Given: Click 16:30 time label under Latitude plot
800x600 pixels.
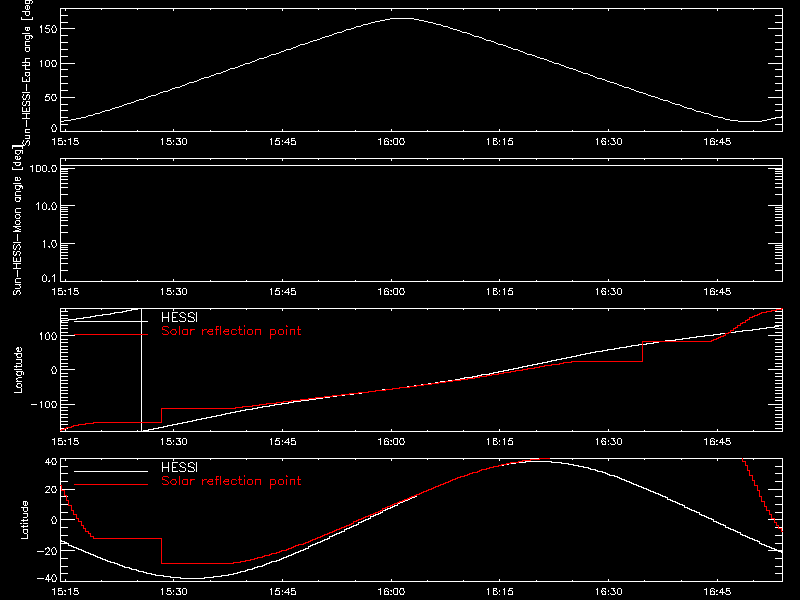Looking at the screenshot, I should click(x=609, y=592).
